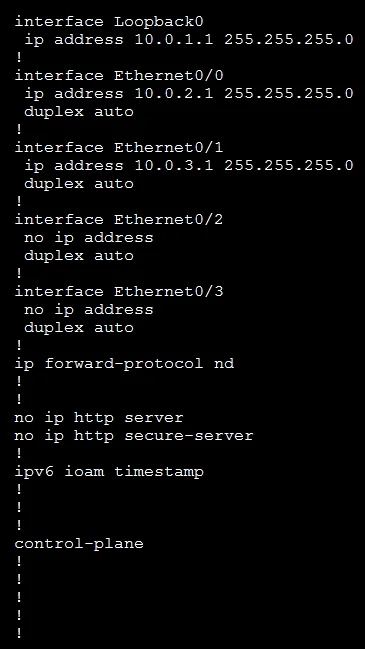365x649 pixels.
Task: Click the subnet mask on the Loopback0 line
Action: coord(289,39)
